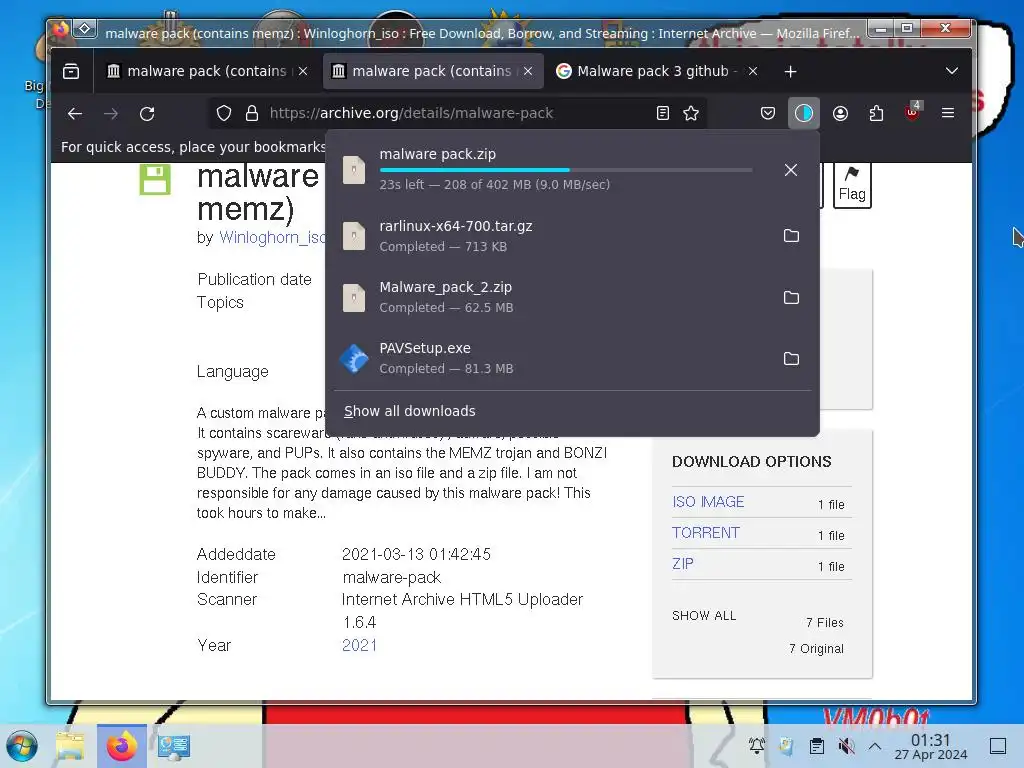Open ISO IMAGE download option

(708, 502)
